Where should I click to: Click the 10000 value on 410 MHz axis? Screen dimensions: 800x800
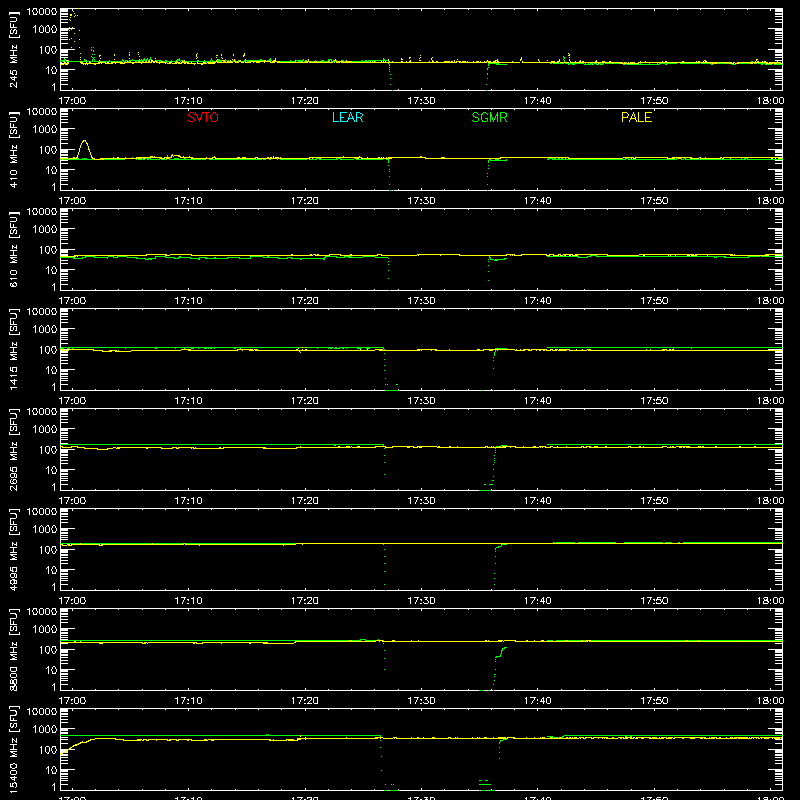tap(42, 112)
